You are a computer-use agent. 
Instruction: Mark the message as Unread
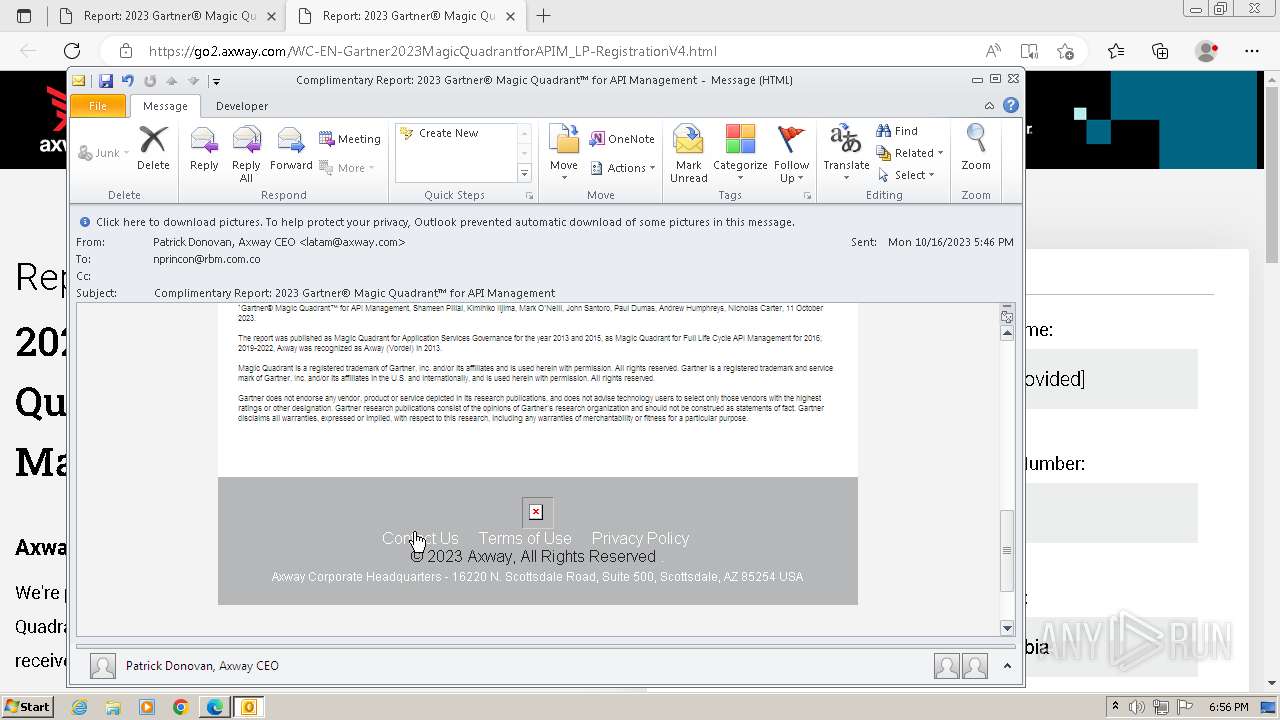688,154
